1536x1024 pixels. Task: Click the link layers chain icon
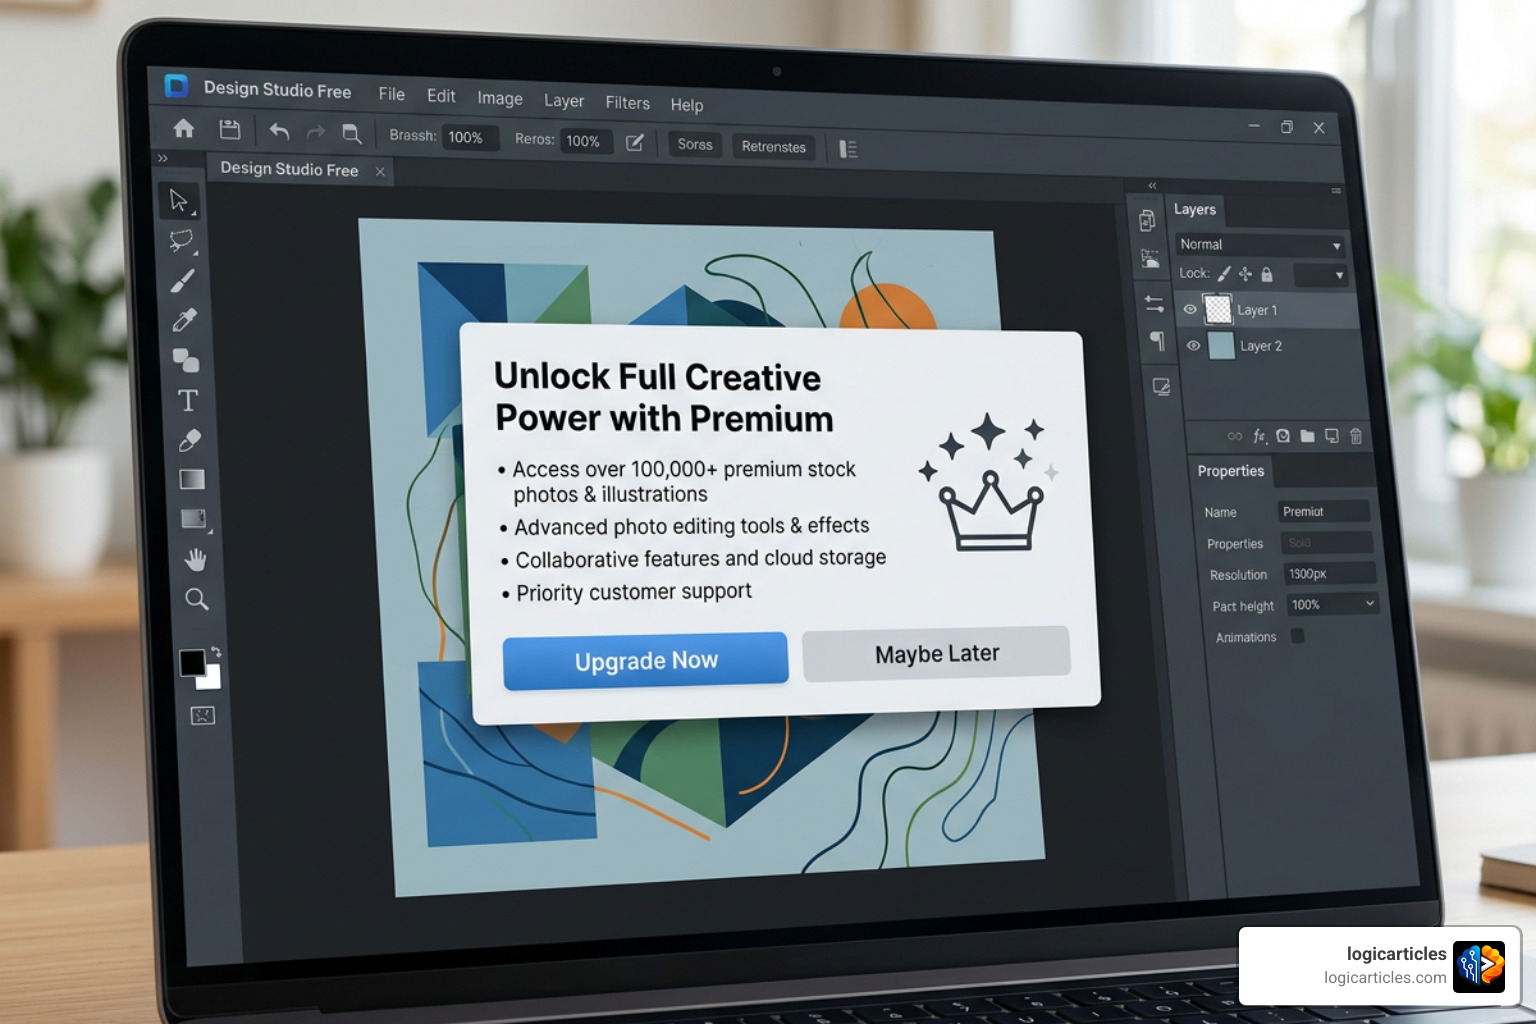coord(1235,436)
